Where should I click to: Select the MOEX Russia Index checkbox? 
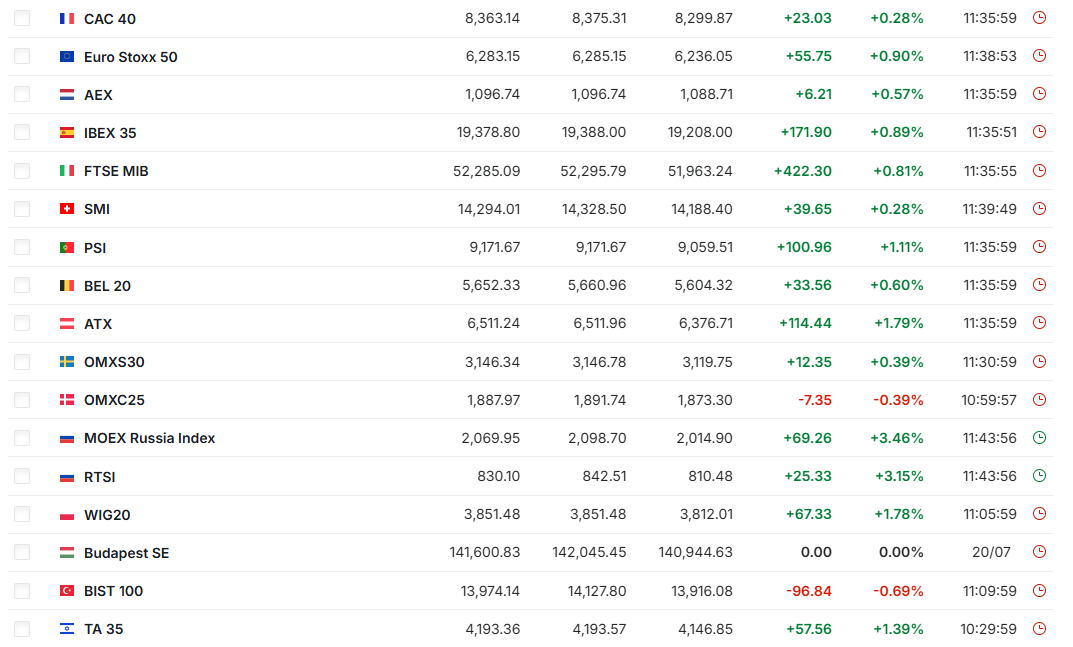click(22, 437)
